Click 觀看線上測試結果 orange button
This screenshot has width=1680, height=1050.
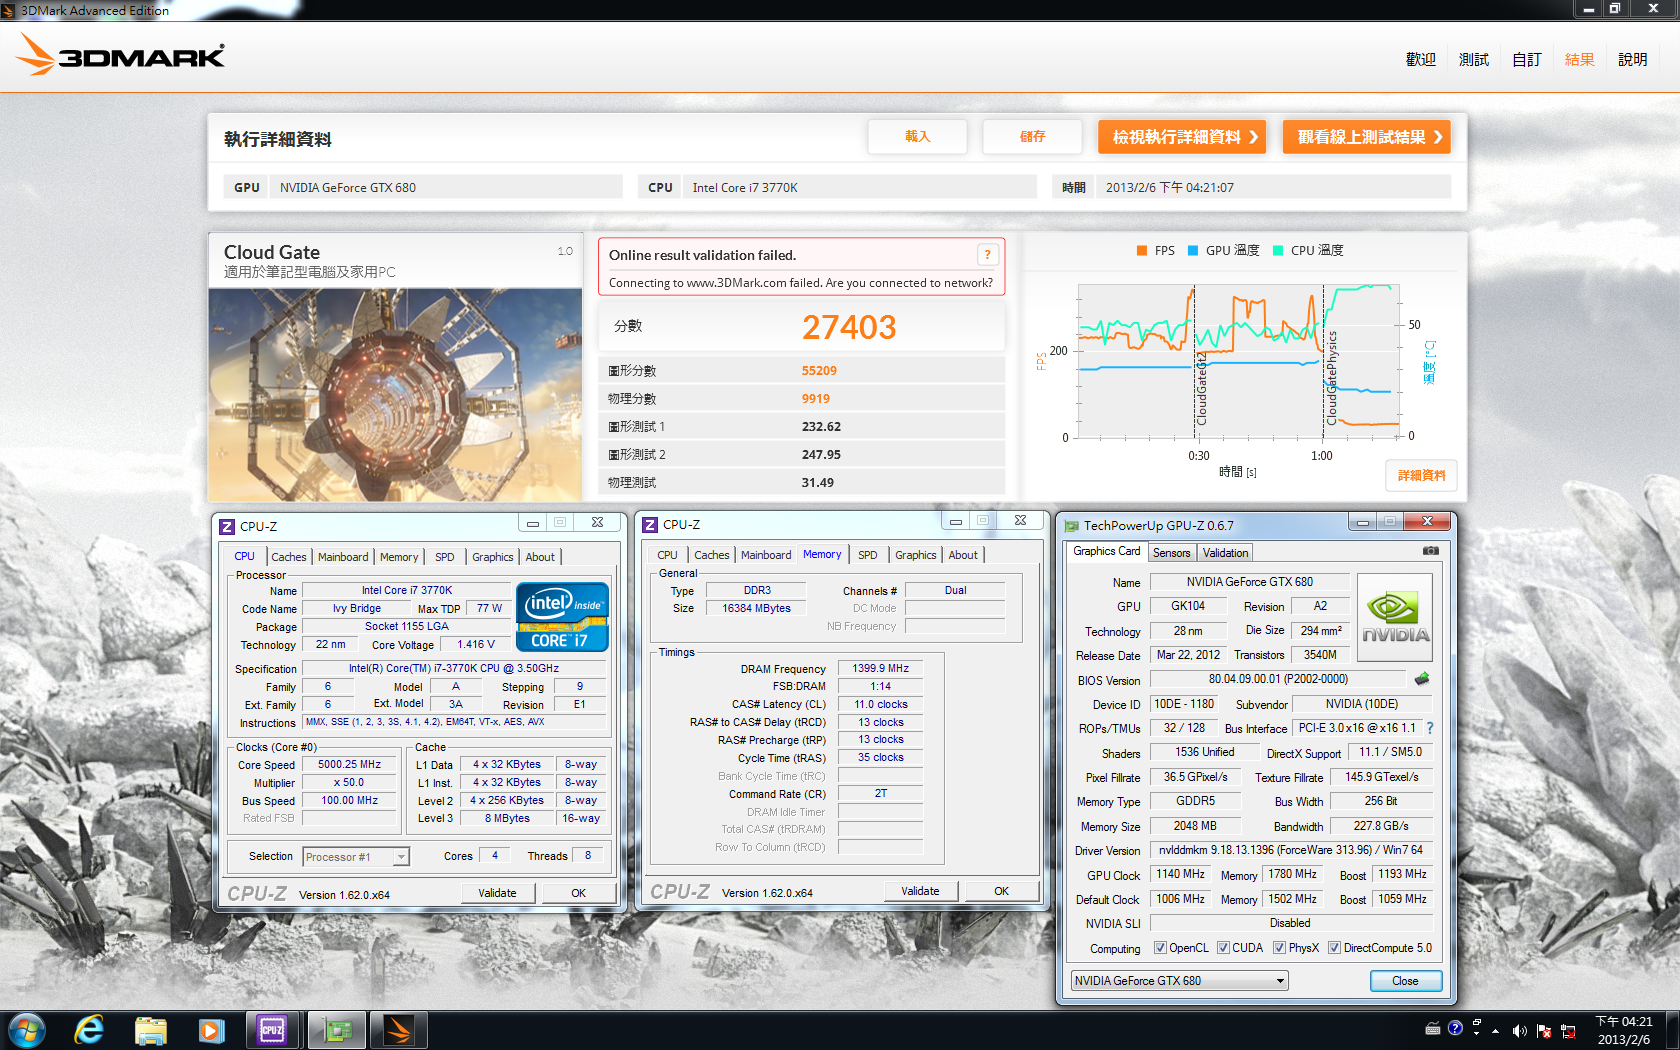tap(1367, 137)
